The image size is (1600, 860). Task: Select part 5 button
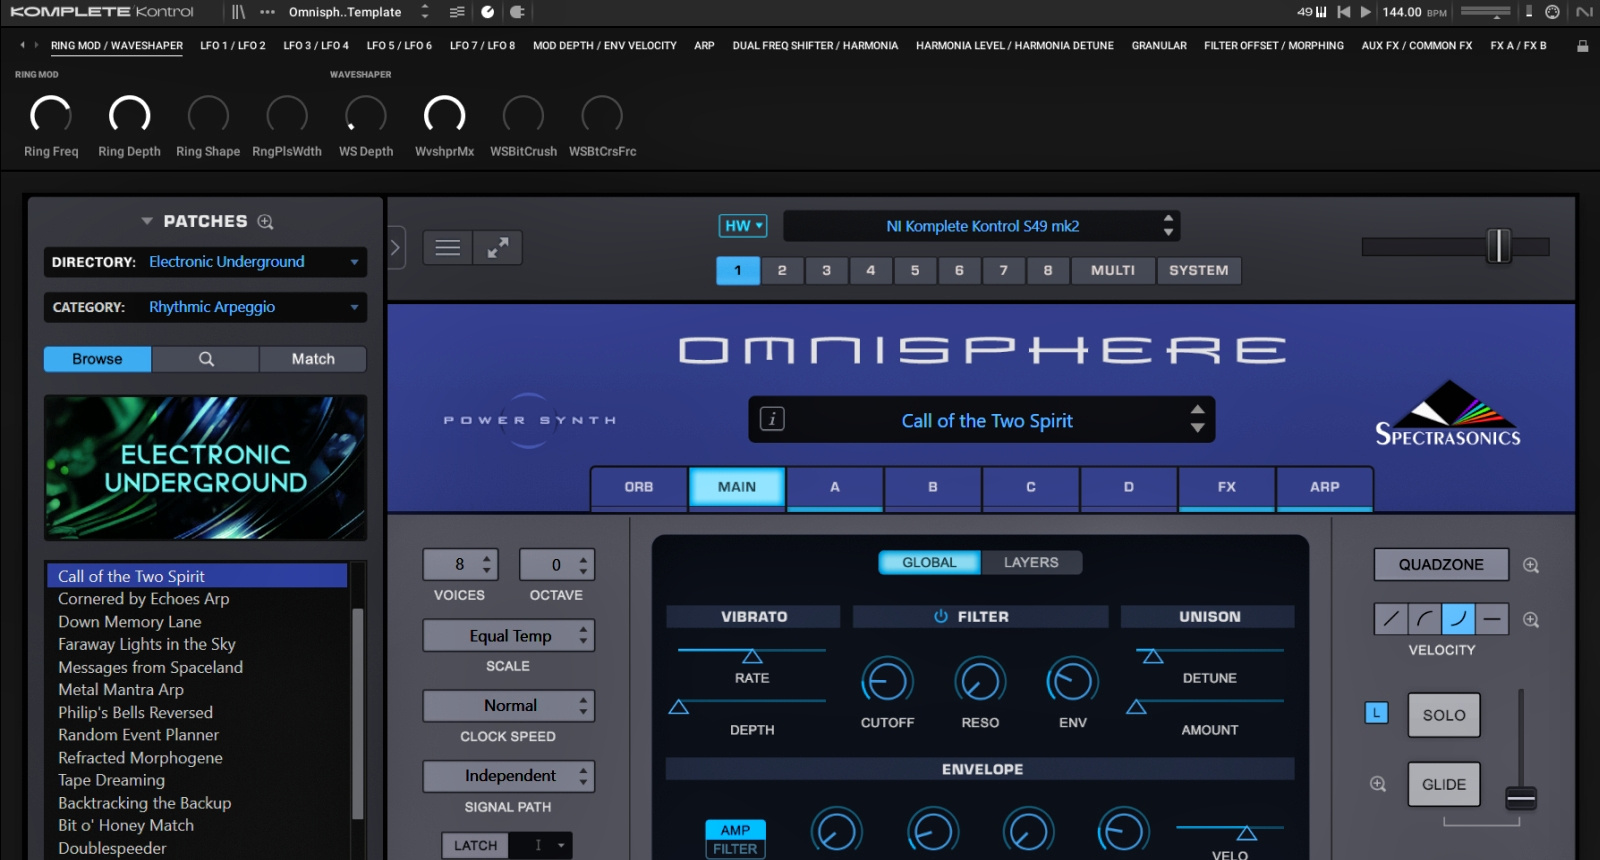[x=915, y=271]
